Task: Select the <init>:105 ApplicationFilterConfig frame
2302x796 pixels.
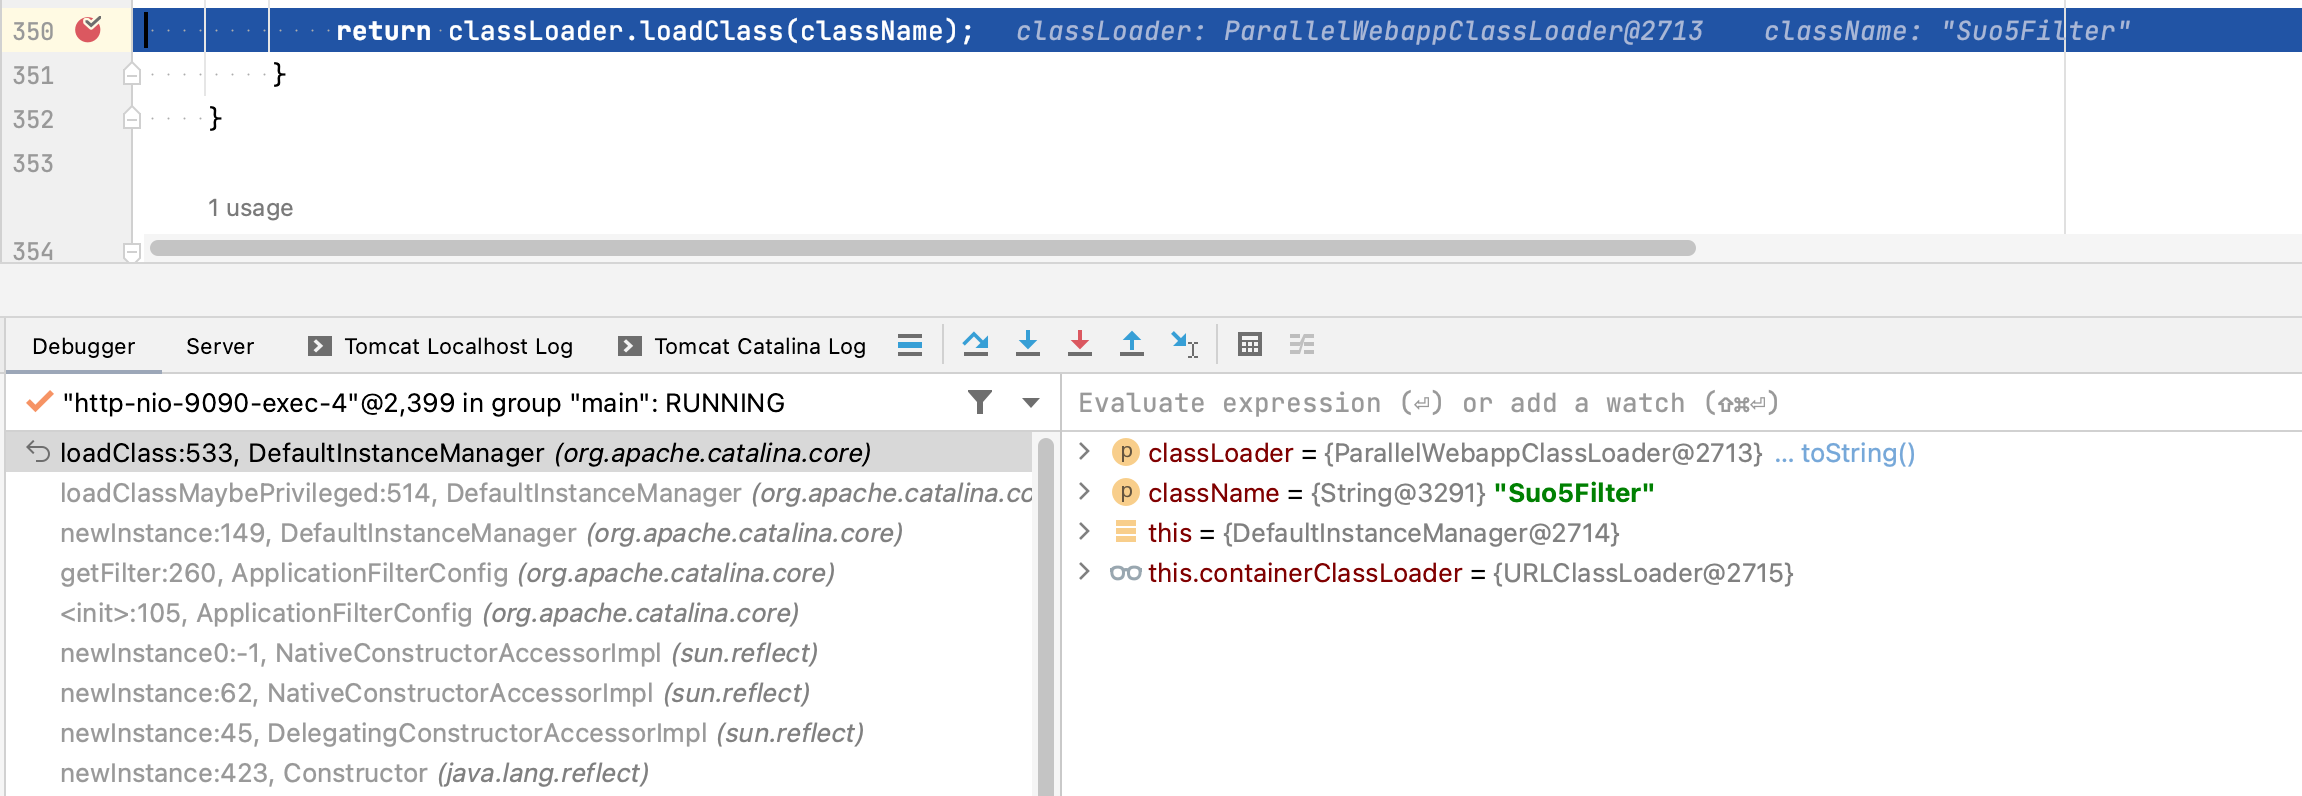Action: coord(518,613)
